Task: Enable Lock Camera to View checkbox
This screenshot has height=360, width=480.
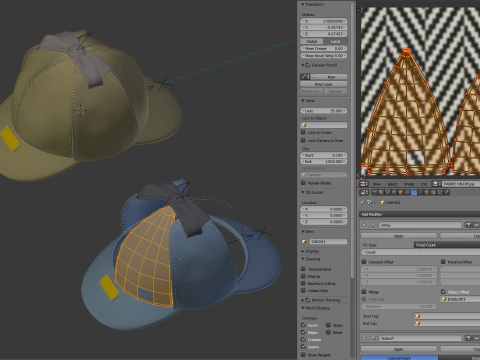Action: click(303, 140)
